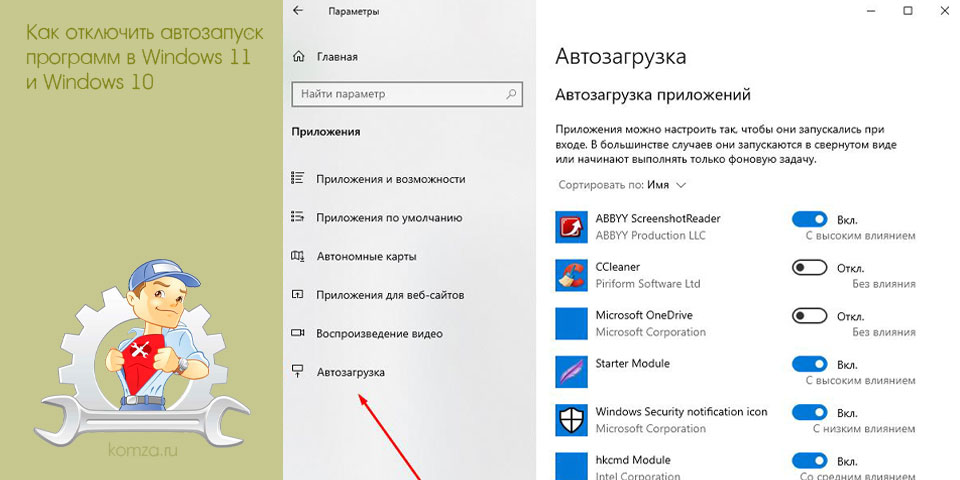Click the Автозагрузка приложений heading

click(653, 96)
